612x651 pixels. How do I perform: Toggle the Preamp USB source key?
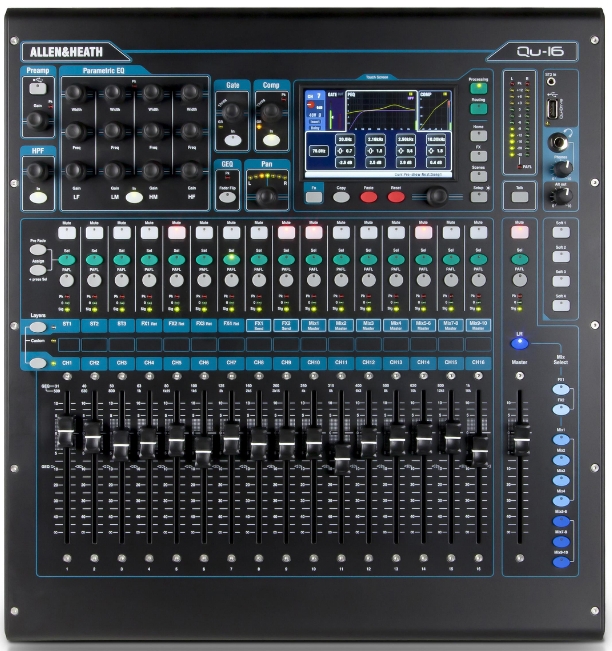[38, 88]
